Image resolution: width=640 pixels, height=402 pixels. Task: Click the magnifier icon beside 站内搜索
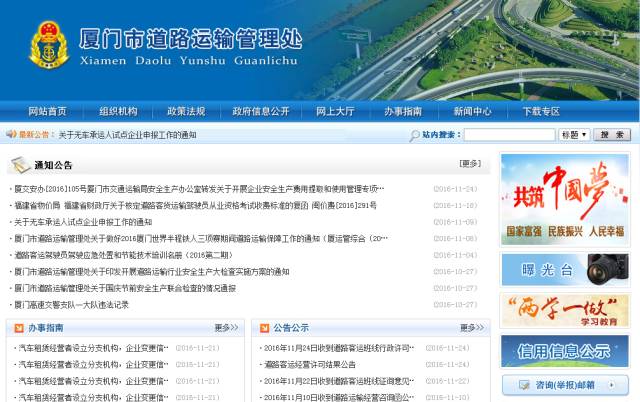(x=414, y=135)
